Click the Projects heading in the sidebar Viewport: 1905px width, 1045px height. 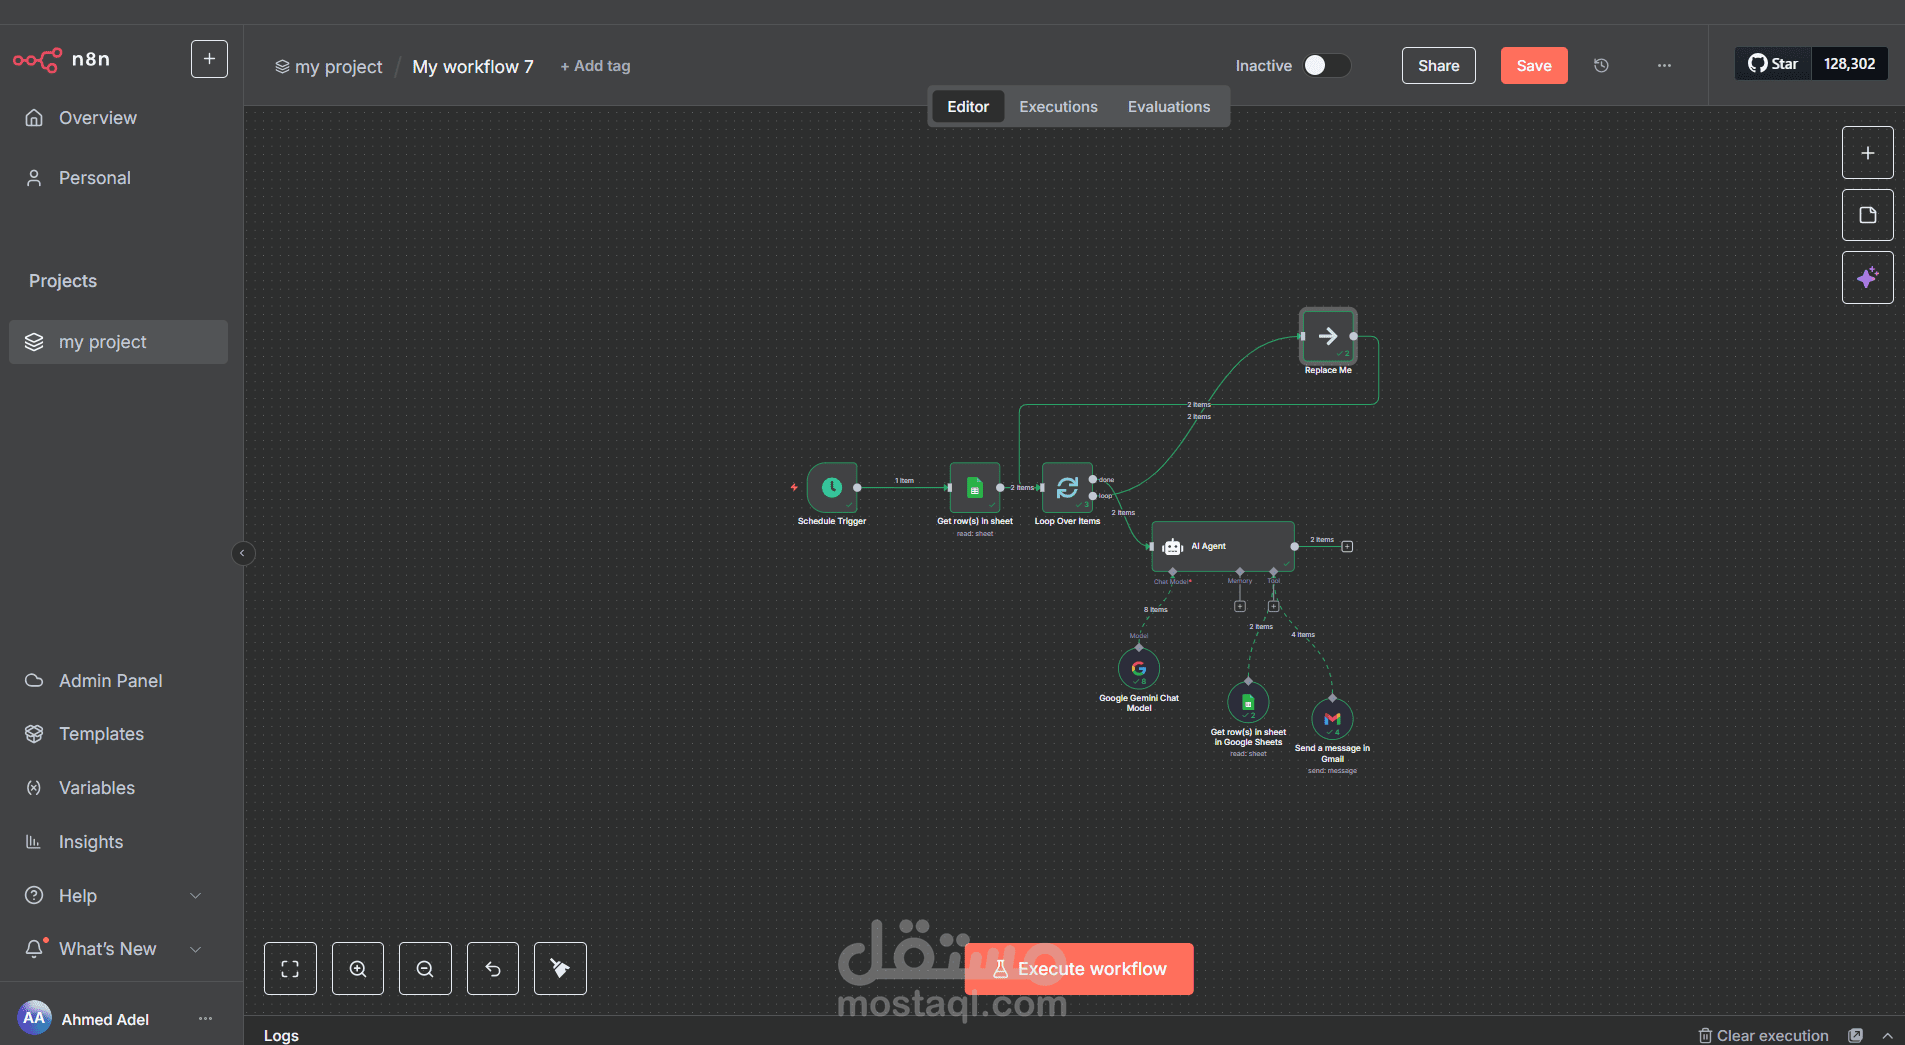tap(63, 281)
